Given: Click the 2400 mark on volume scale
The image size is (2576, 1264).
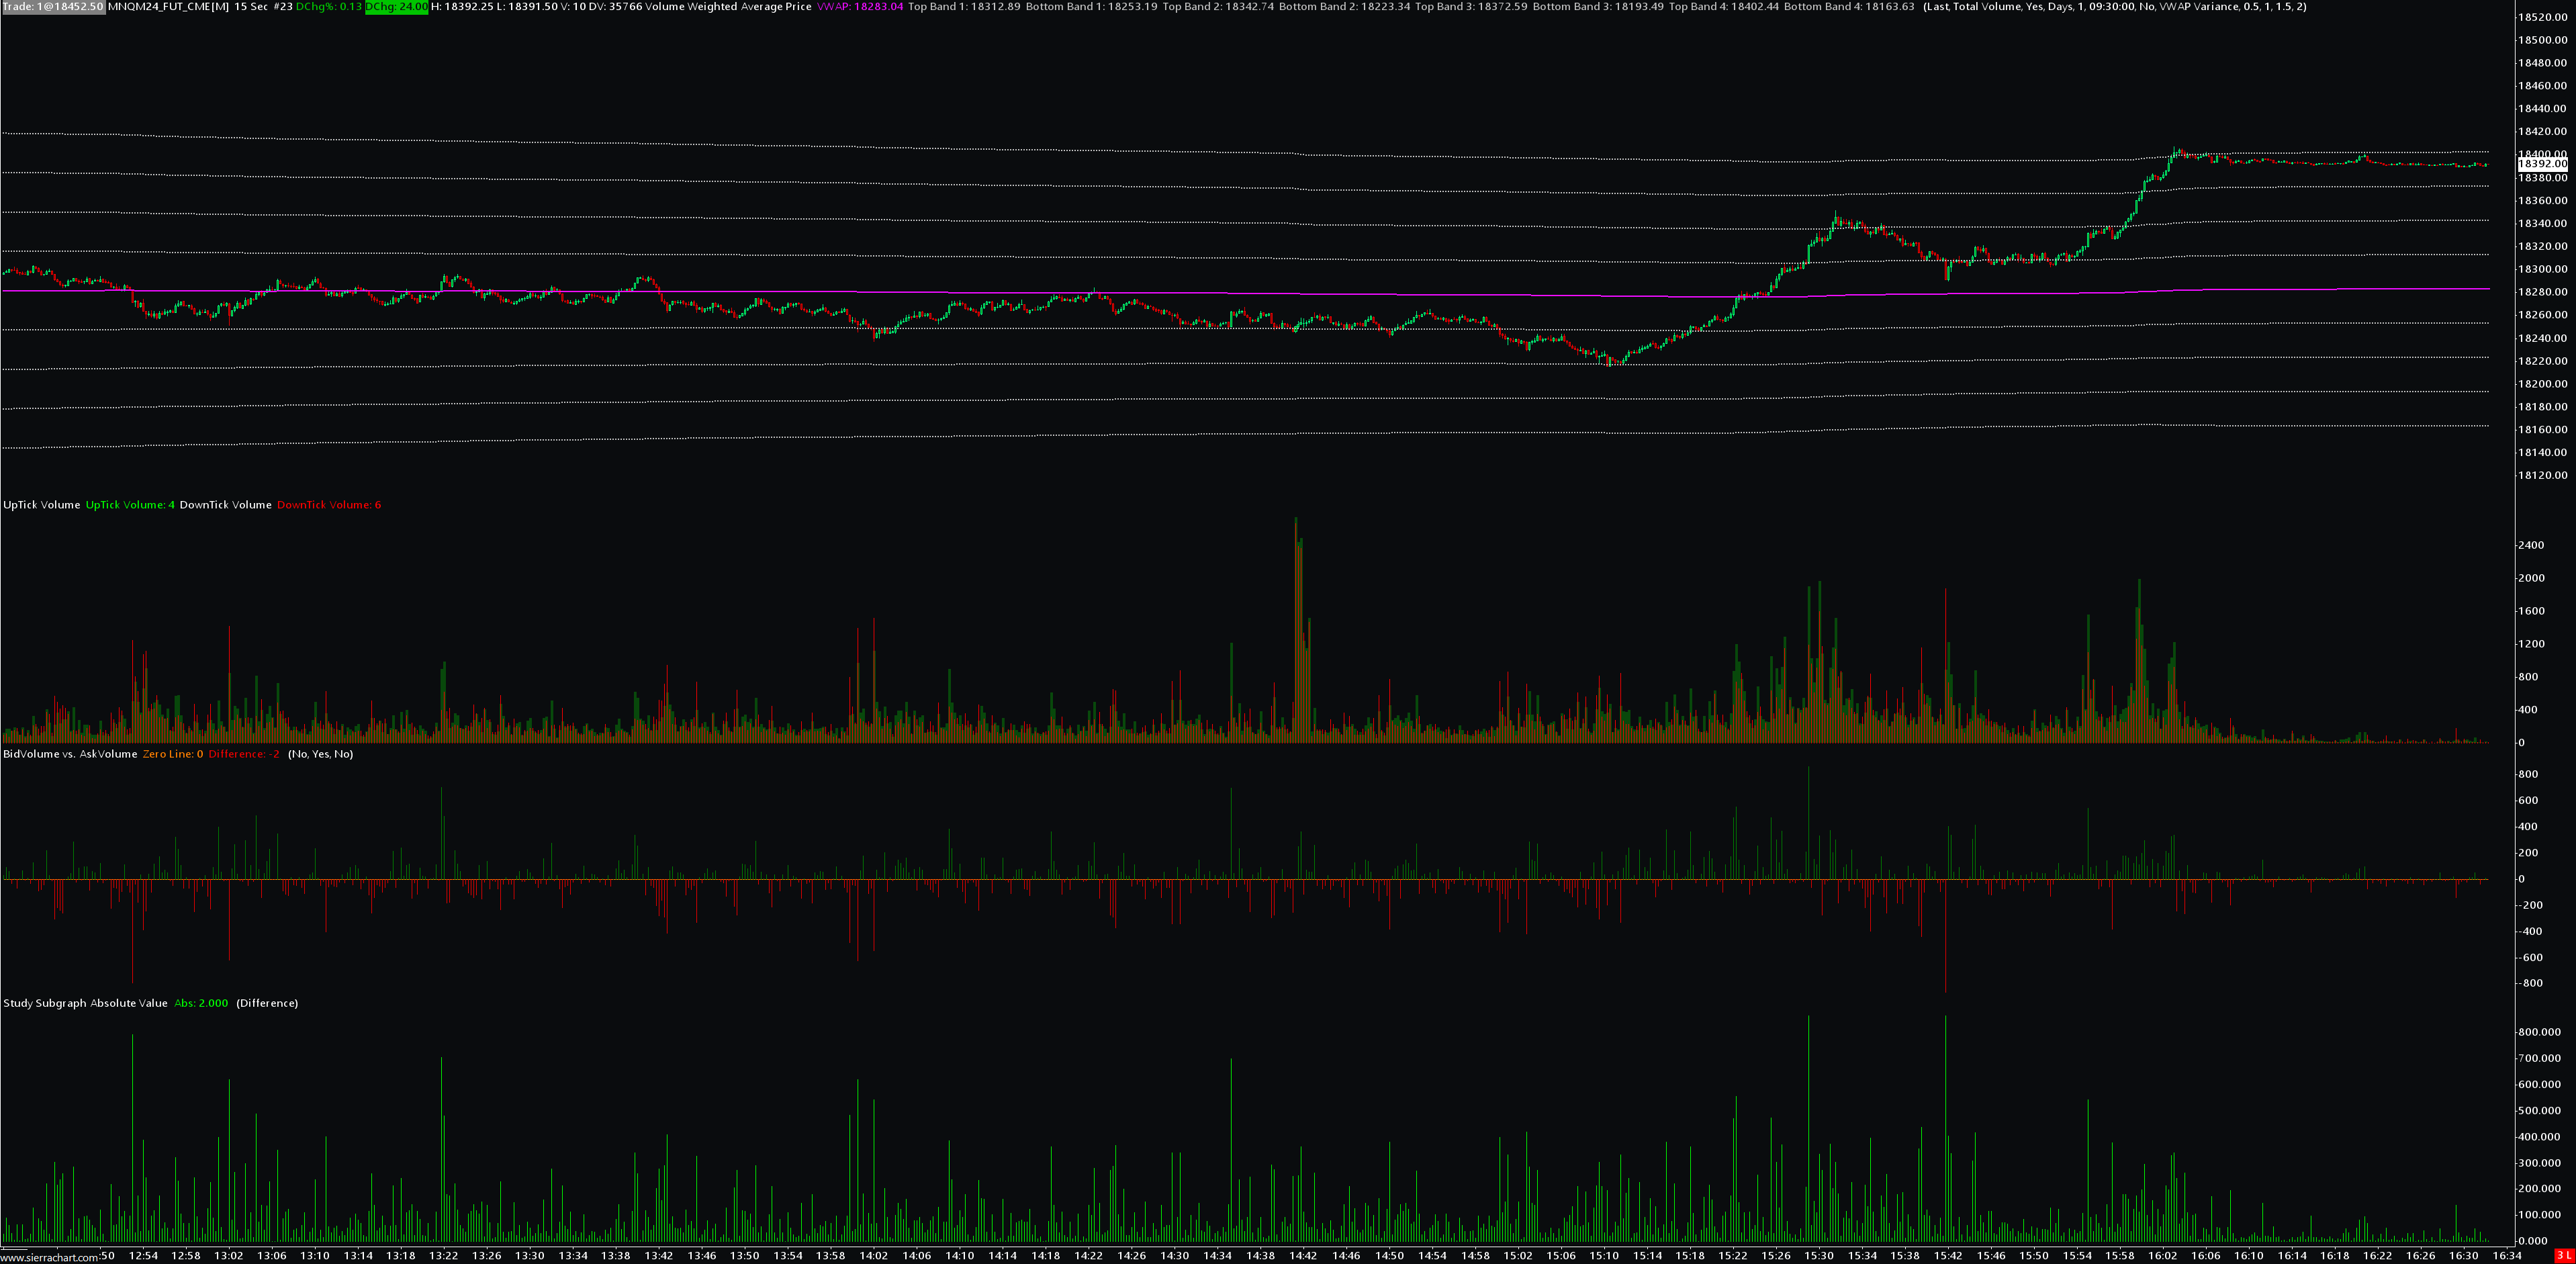Looking at the screenshot, I should [2531, 545].
